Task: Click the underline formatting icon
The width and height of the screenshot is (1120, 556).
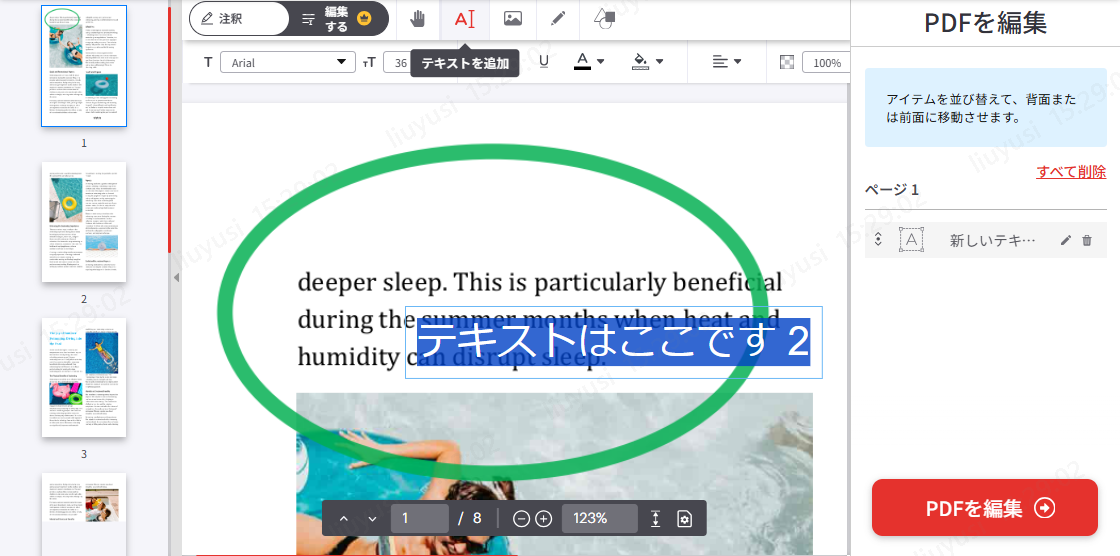Action: click(544, 62)
